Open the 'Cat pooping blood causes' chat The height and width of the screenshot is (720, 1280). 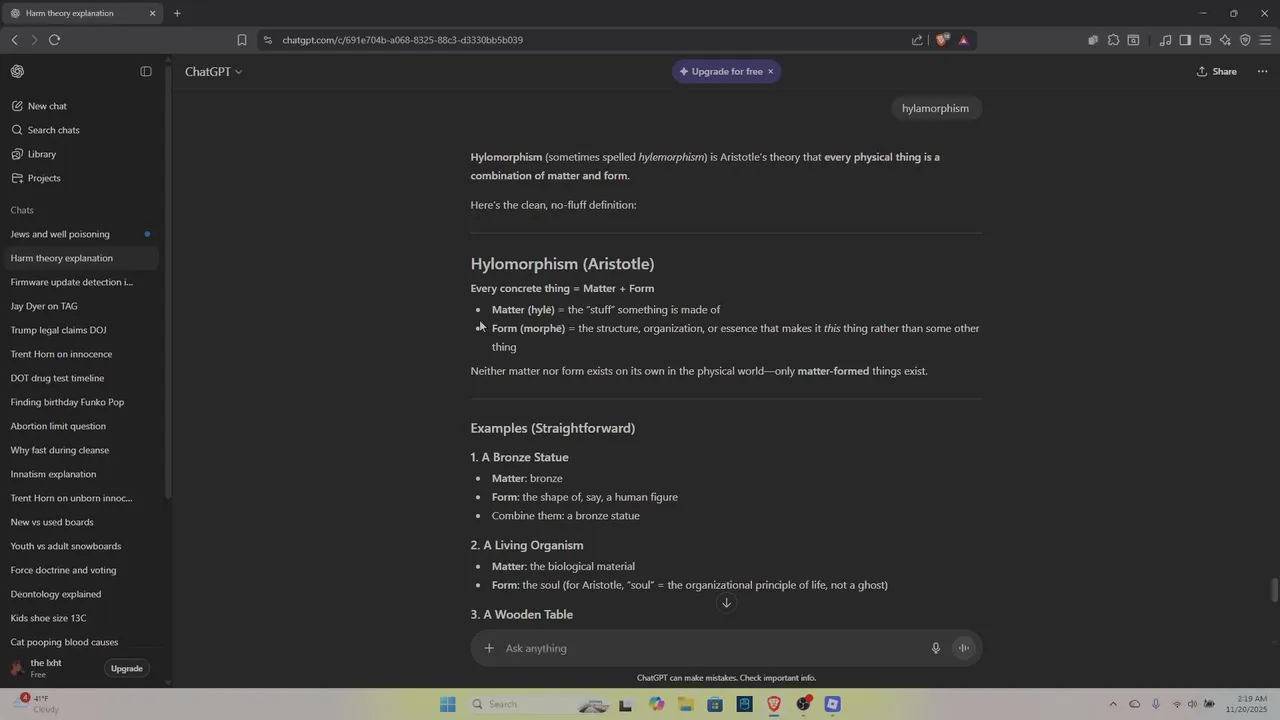click(x=80, y=642)
